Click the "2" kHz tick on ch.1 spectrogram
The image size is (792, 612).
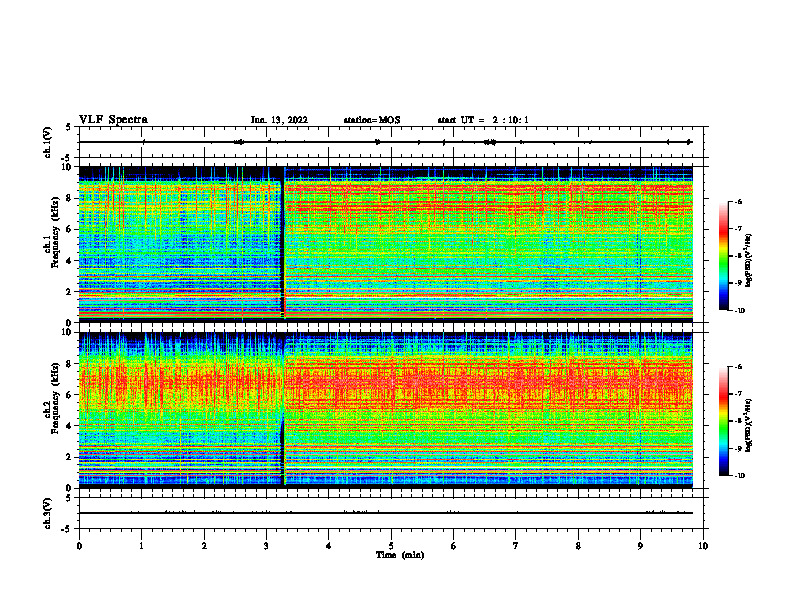[x=70, y=291]
